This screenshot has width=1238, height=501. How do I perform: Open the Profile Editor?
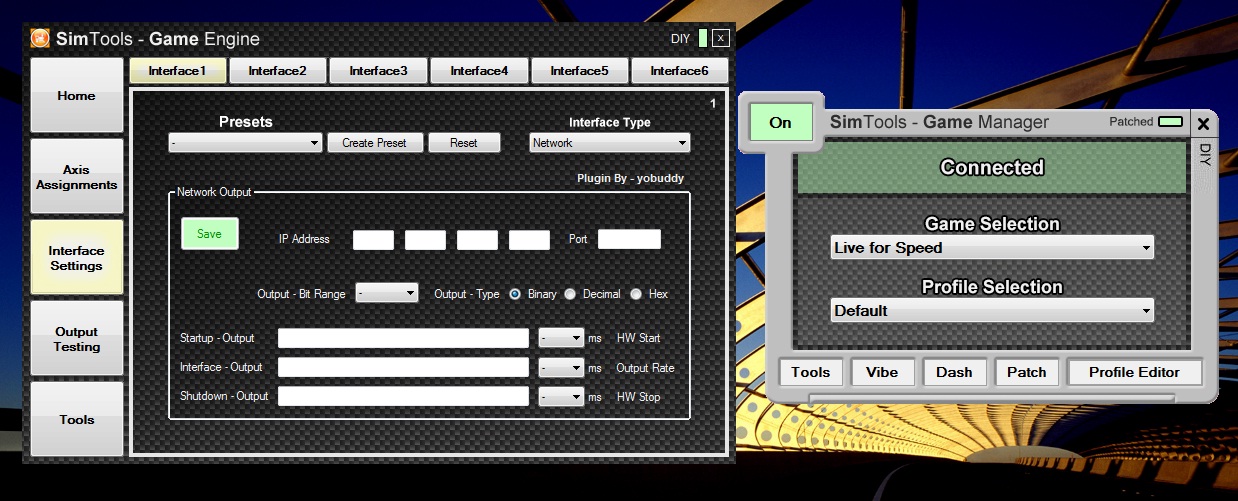click(1134, 372)
